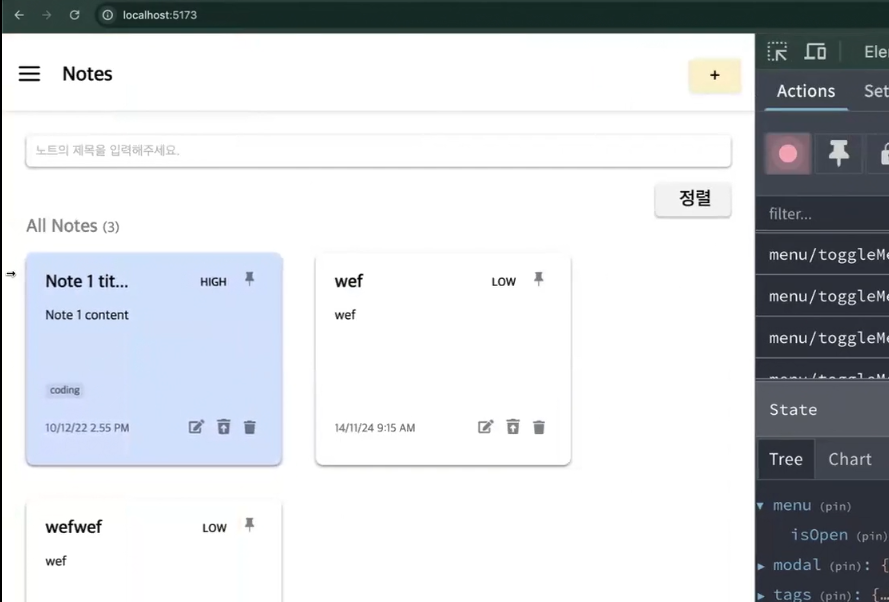Image resolution: width=889 pixels, height=602 pixels.
Task: Activate DevTools element inspector icon
Action: [x=777, y=52]
